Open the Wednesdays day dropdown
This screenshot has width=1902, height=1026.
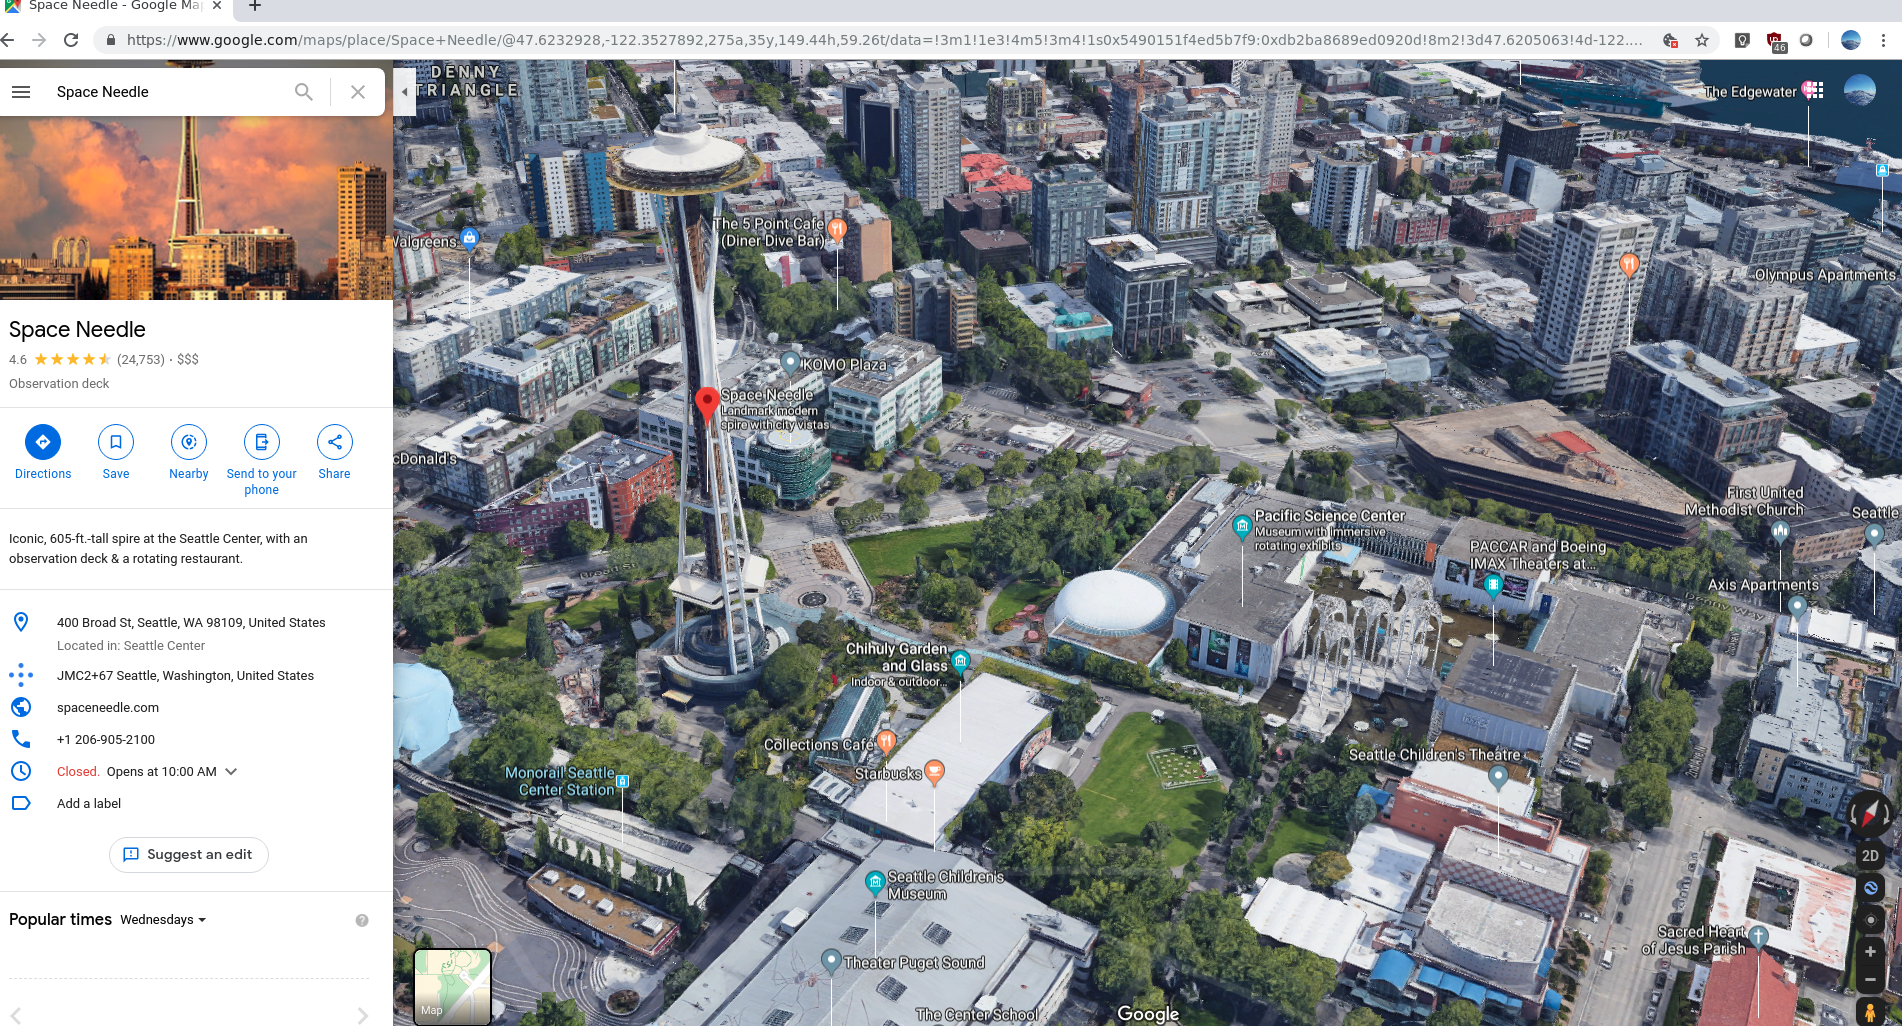tap(163, 920)
